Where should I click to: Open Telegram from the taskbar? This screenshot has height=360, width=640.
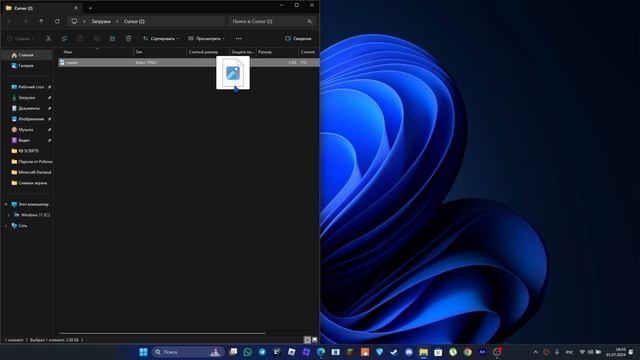pyautogui.click(x=262, y=352)
